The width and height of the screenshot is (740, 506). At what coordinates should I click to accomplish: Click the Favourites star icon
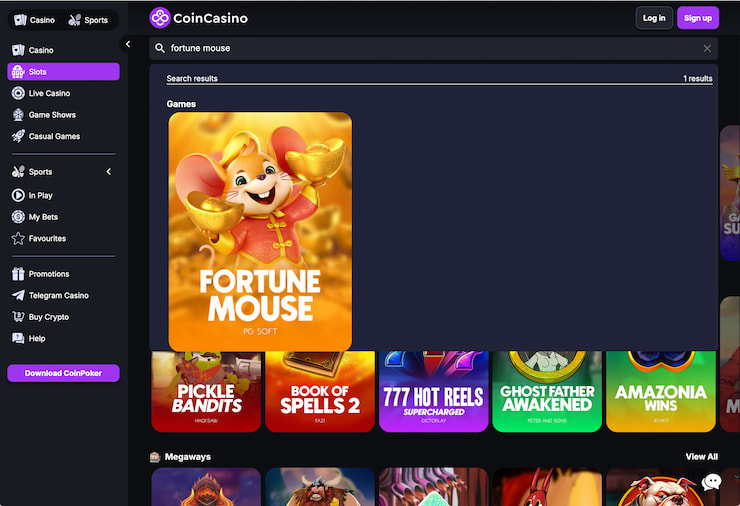[18, 238]
